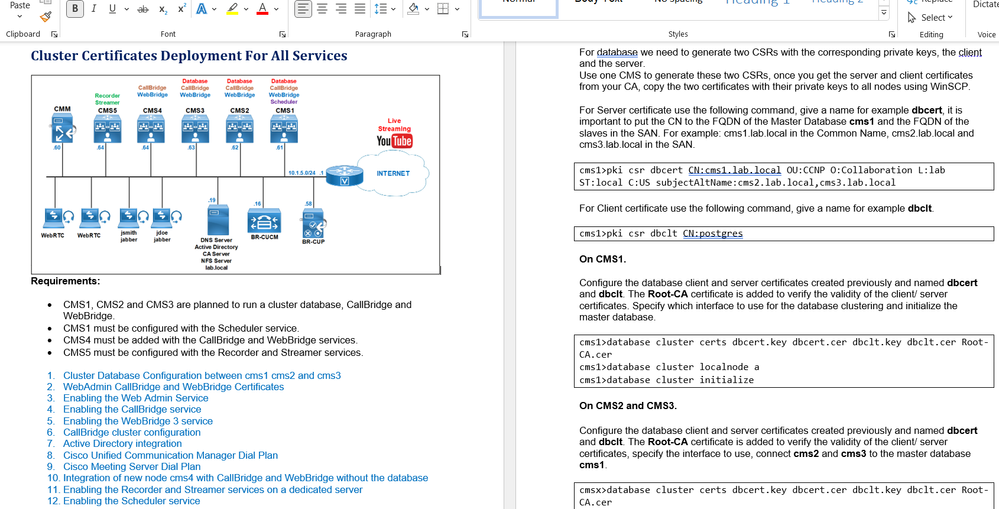The image size is (999, 509).
Task: Apply the No Spacing style
Action: (678, 3)
